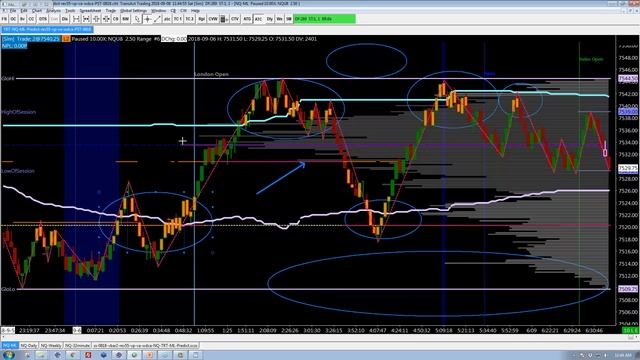
Task: Click the Rpl replay toolbar button
Action: [202, 19]
